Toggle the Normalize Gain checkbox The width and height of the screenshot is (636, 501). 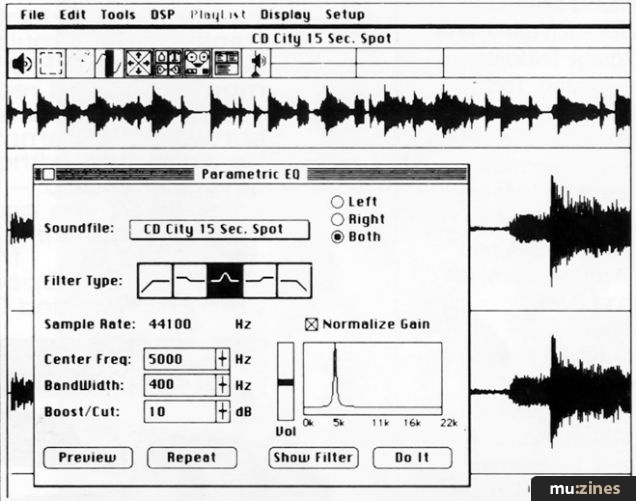pos(312,324)
